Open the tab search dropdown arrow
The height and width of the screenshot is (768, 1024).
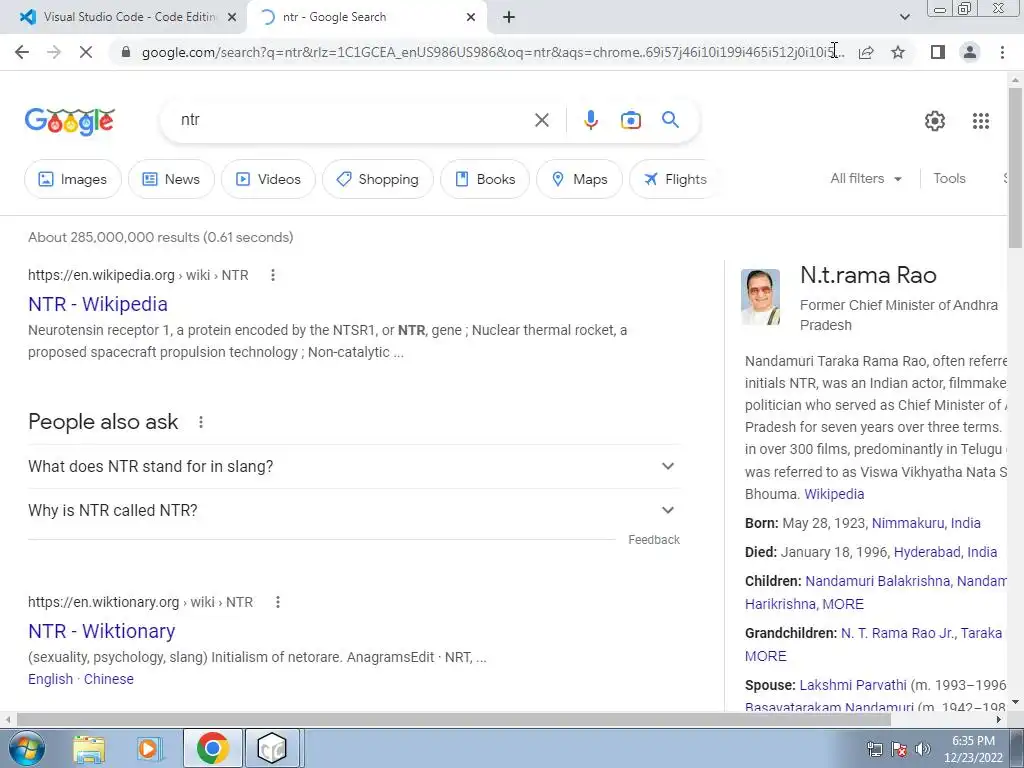click(904, 18)
